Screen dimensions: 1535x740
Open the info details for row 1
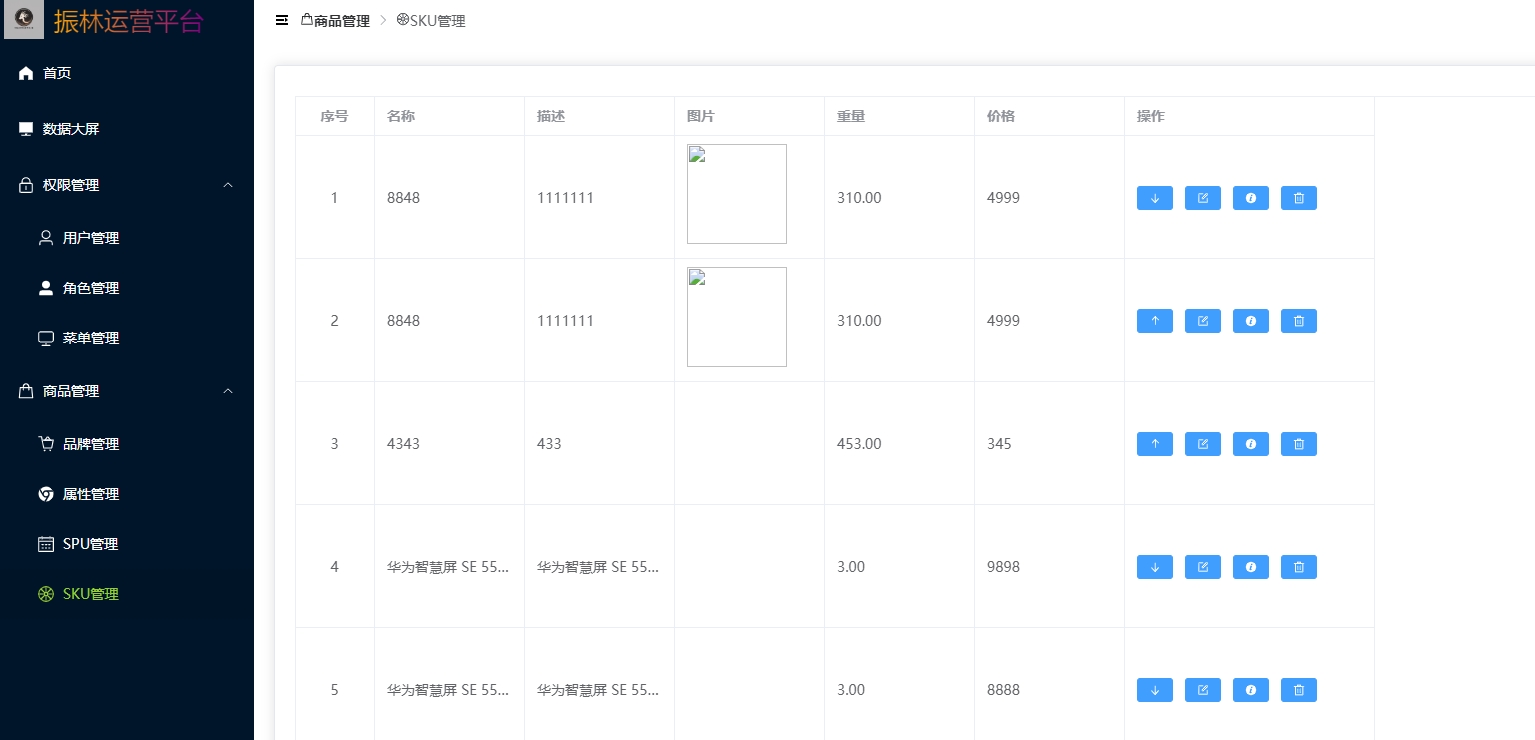[1250, 198]
